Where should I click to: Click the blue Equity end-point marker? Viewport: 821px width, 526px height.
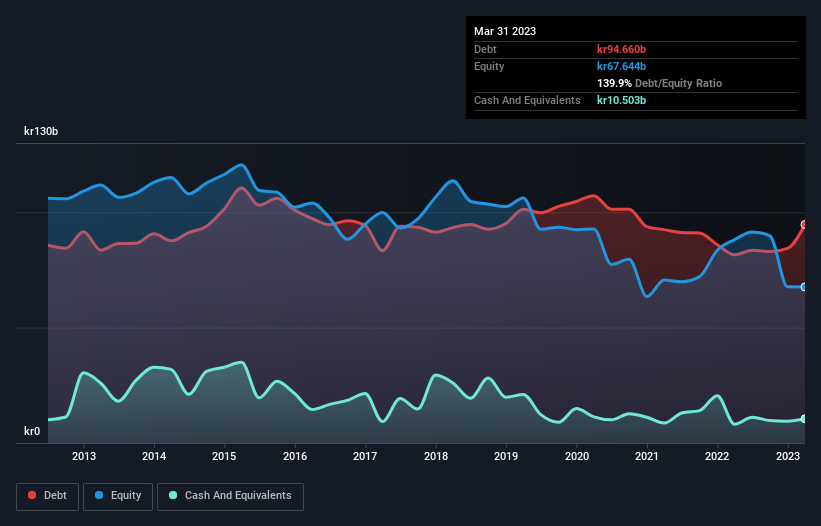(x=804, y=287)
